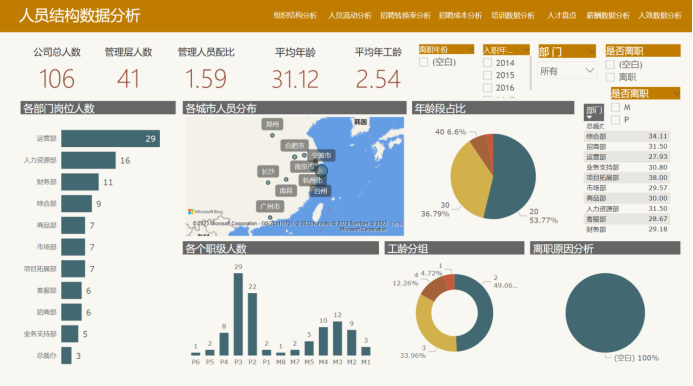
Task: Open the 人员流动分析 navigation tab
Action: click(350, 15)
